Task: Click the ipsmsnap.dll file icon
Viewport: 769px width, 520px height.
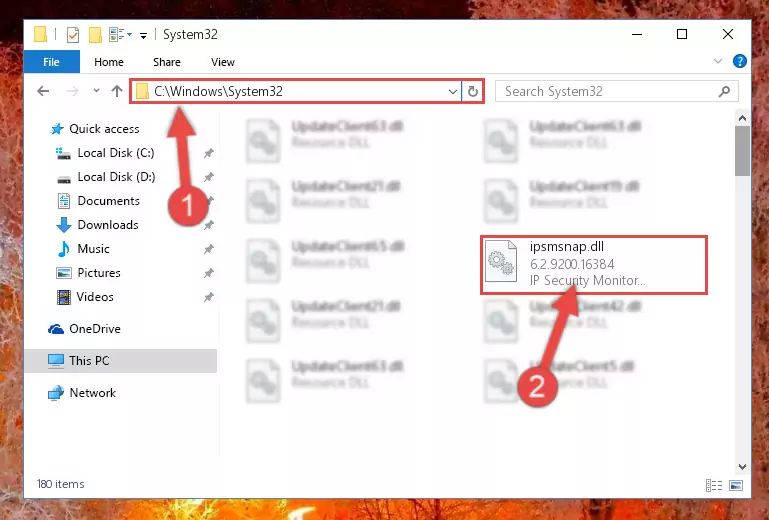Action: point(501,262)
